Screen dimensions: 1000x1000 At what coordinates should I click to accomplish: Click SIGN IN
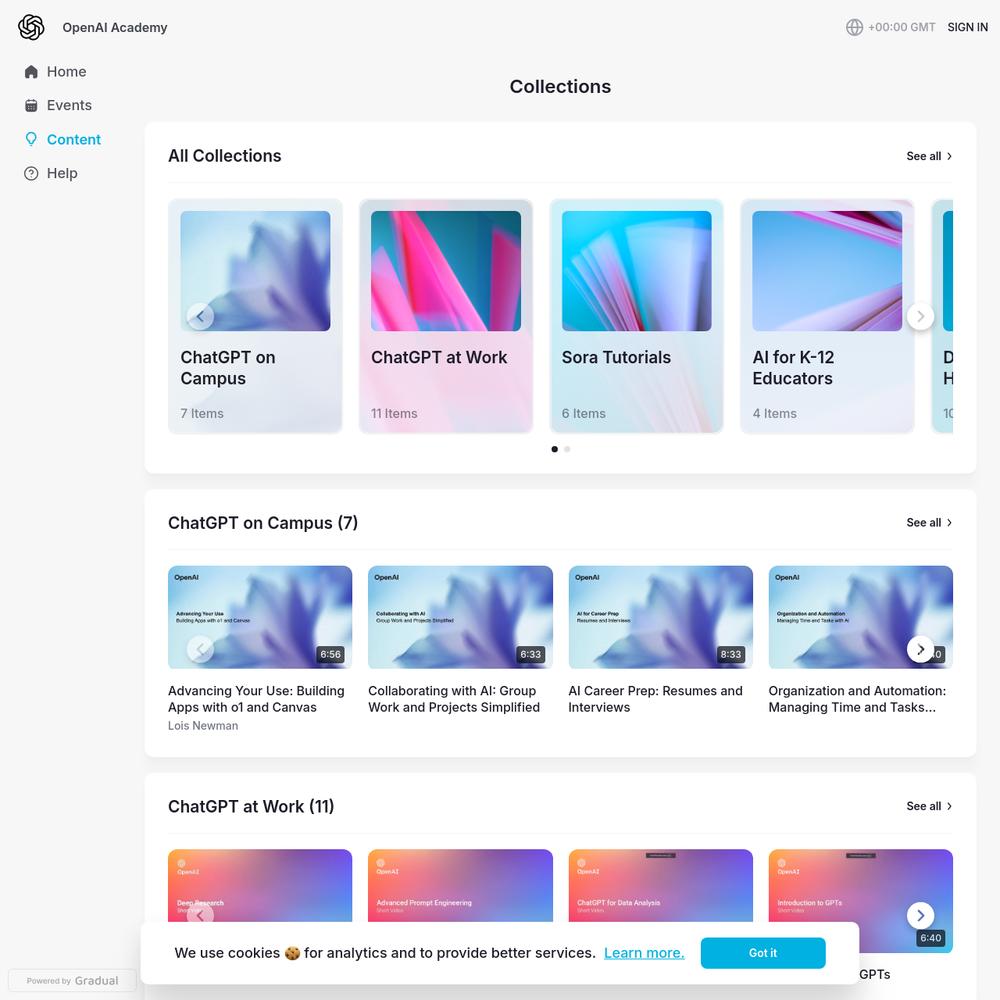click(x=967, y=27)
